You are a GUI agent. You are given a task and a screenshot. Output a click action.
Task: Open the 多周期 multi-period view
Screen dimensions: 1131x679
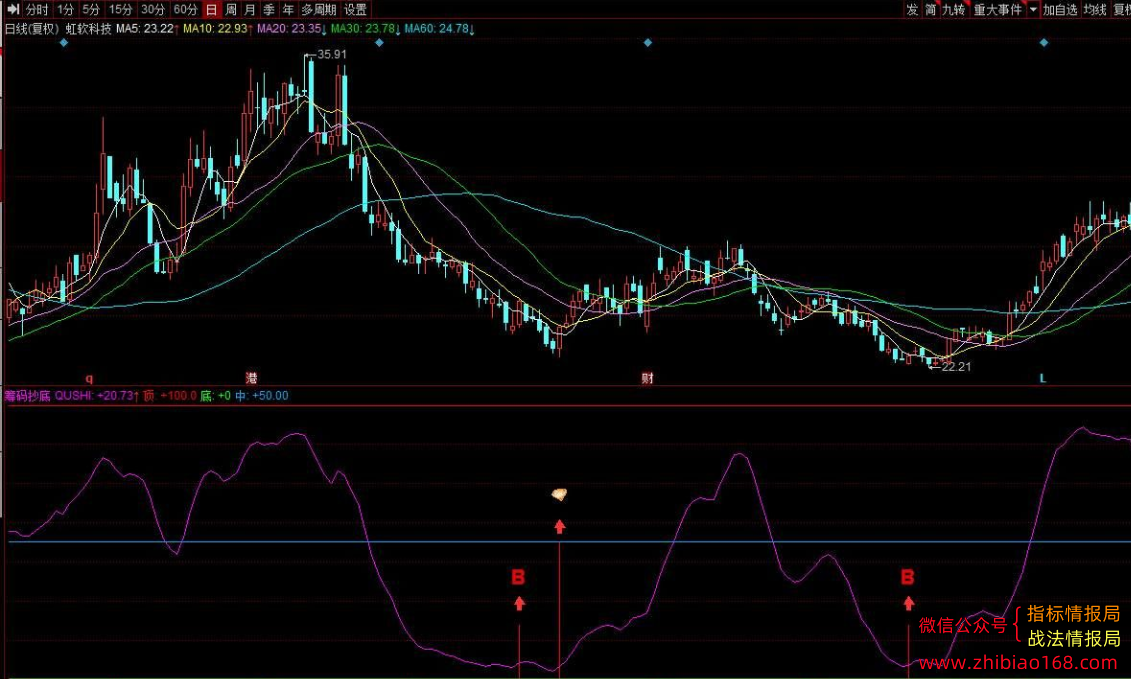[x=319, y=9]
